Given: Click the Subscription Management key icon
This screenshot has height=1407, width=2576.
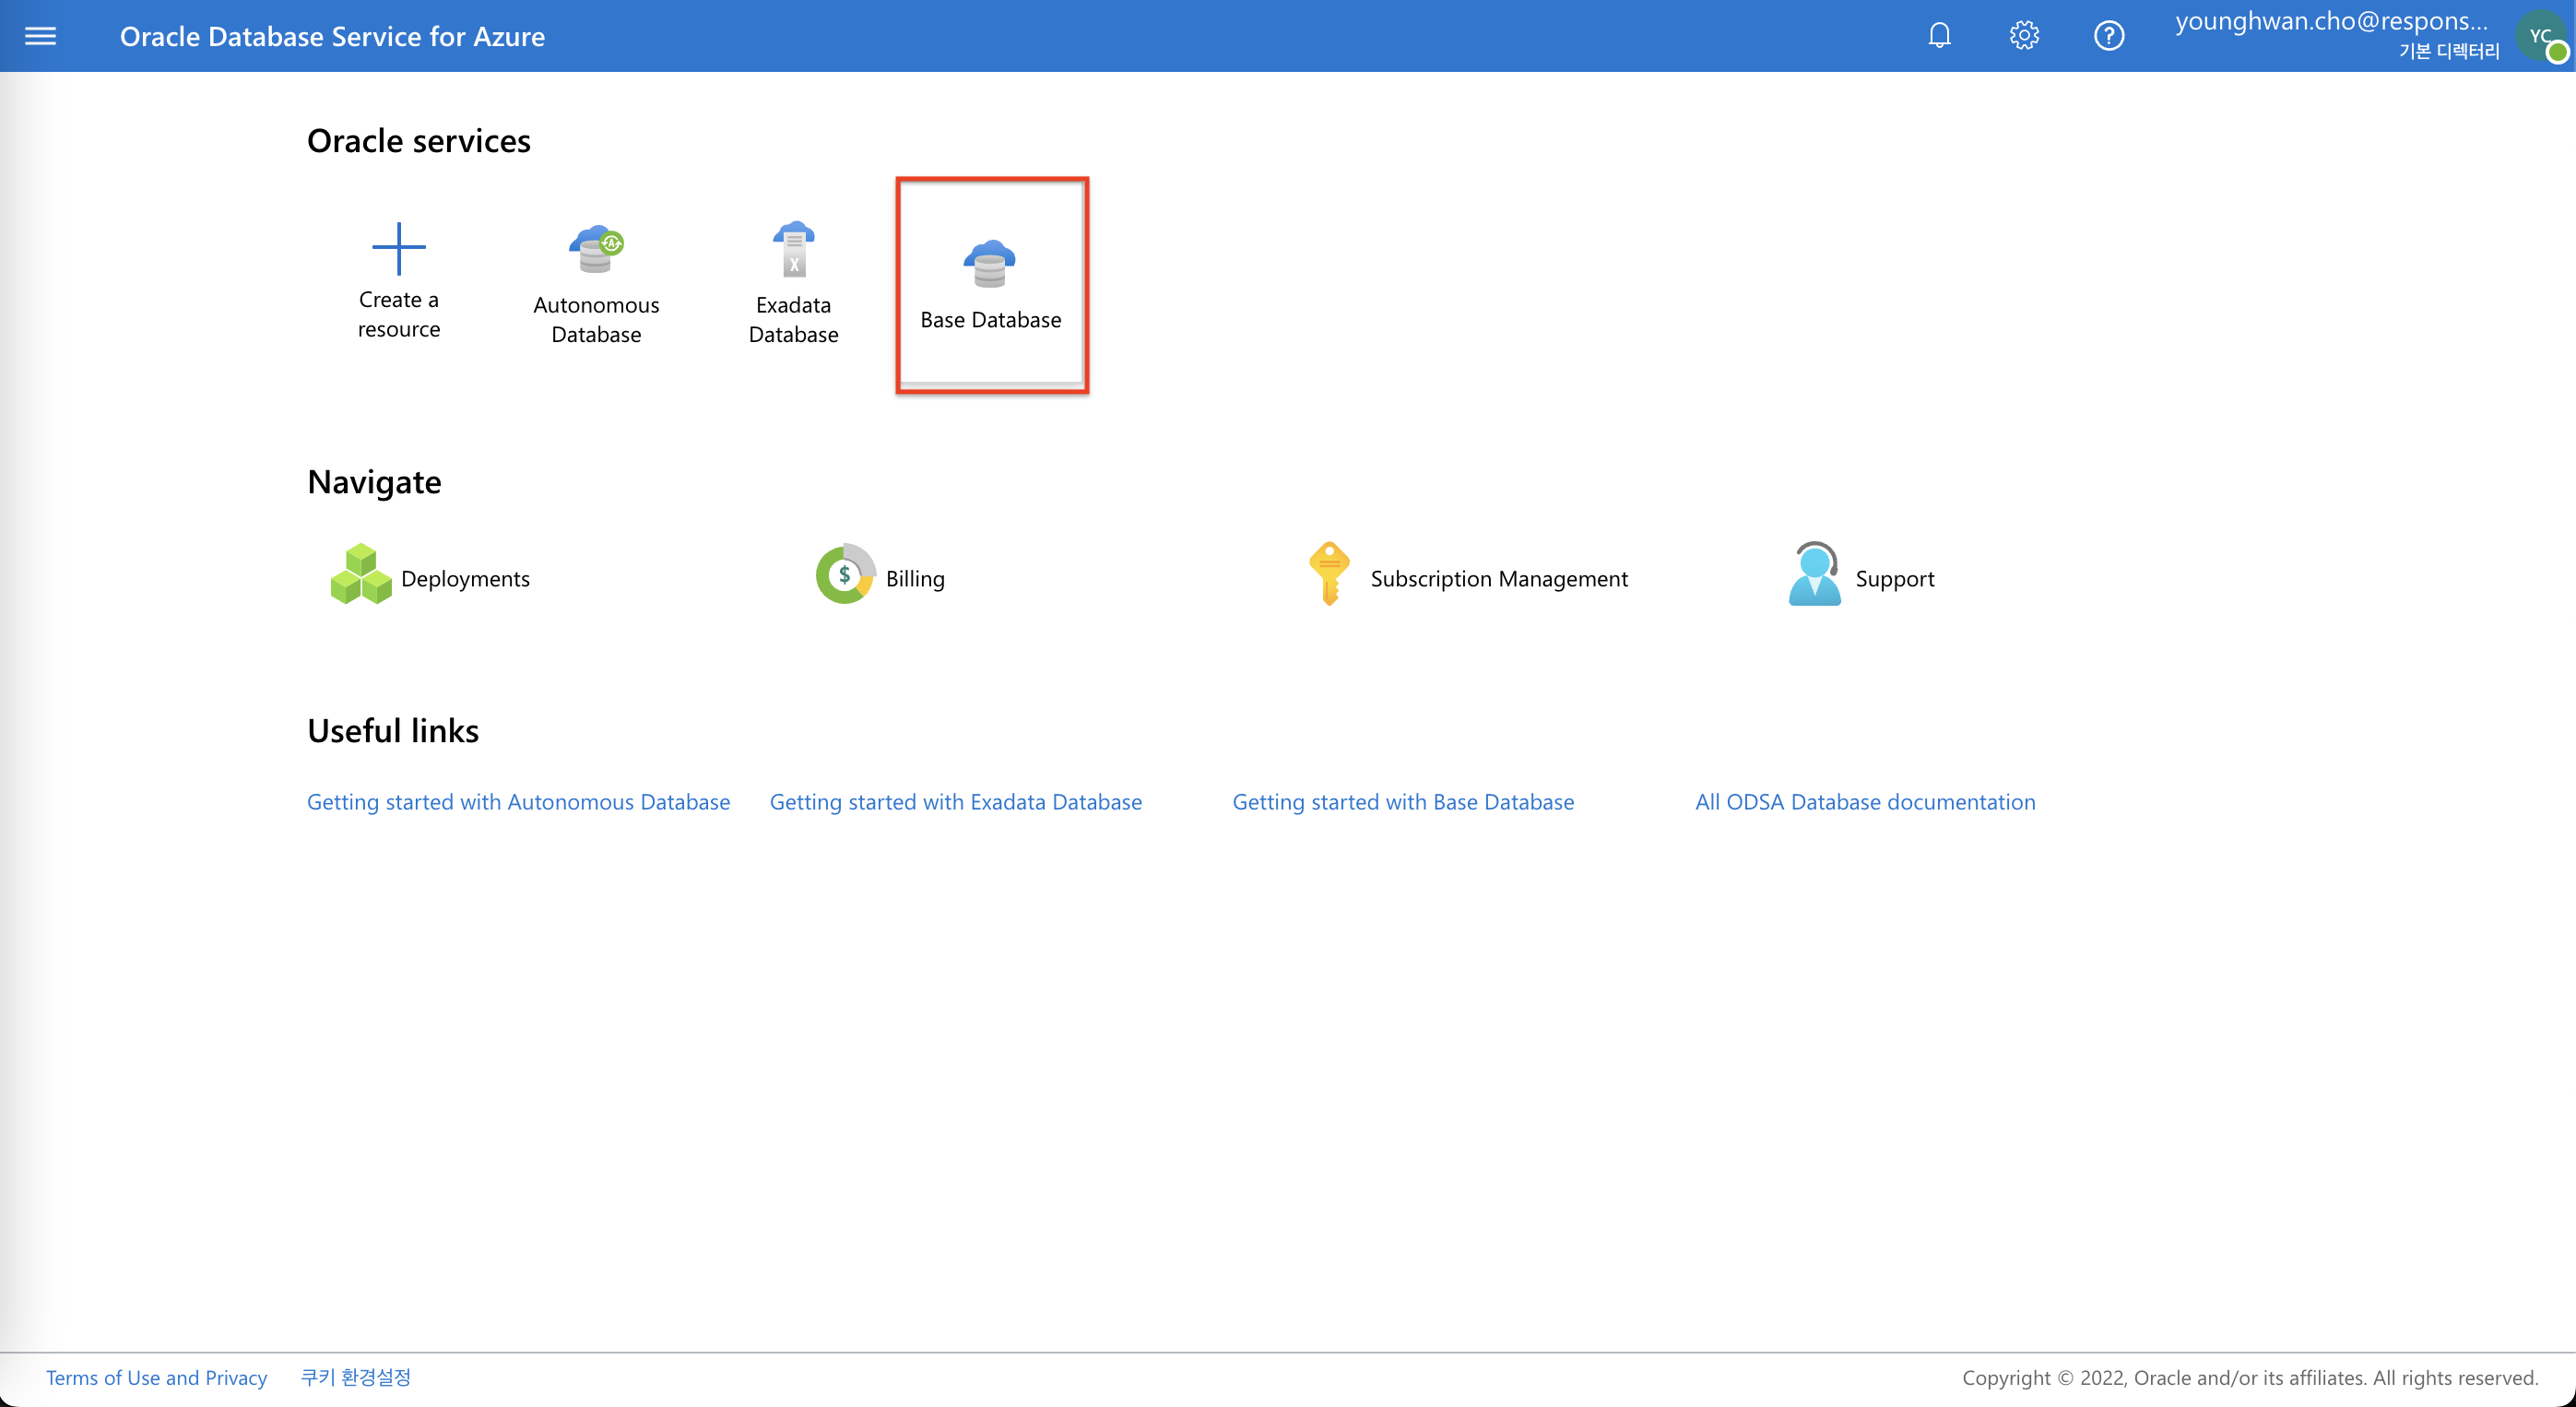Looking at the screenshot, I should coord(1329,574).
